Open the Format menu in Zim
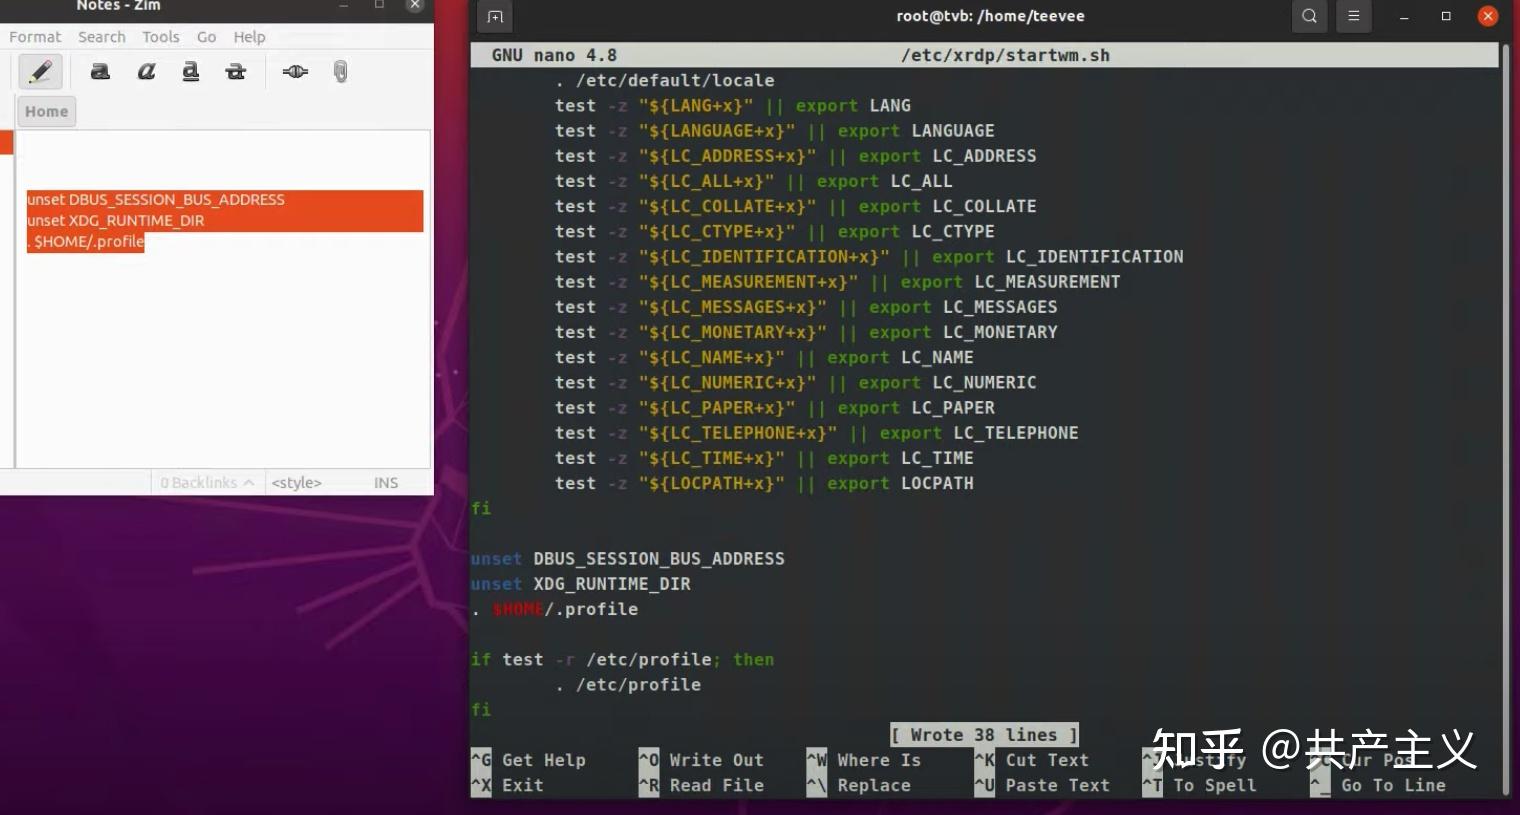The height and width of the screenshot is (815, 1520). point(35,37)
